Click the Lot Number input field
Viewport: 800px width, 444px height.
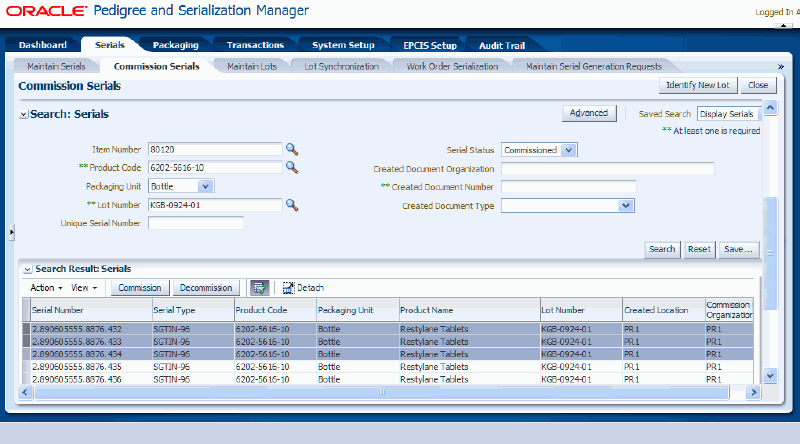click(x=215, y=205)
